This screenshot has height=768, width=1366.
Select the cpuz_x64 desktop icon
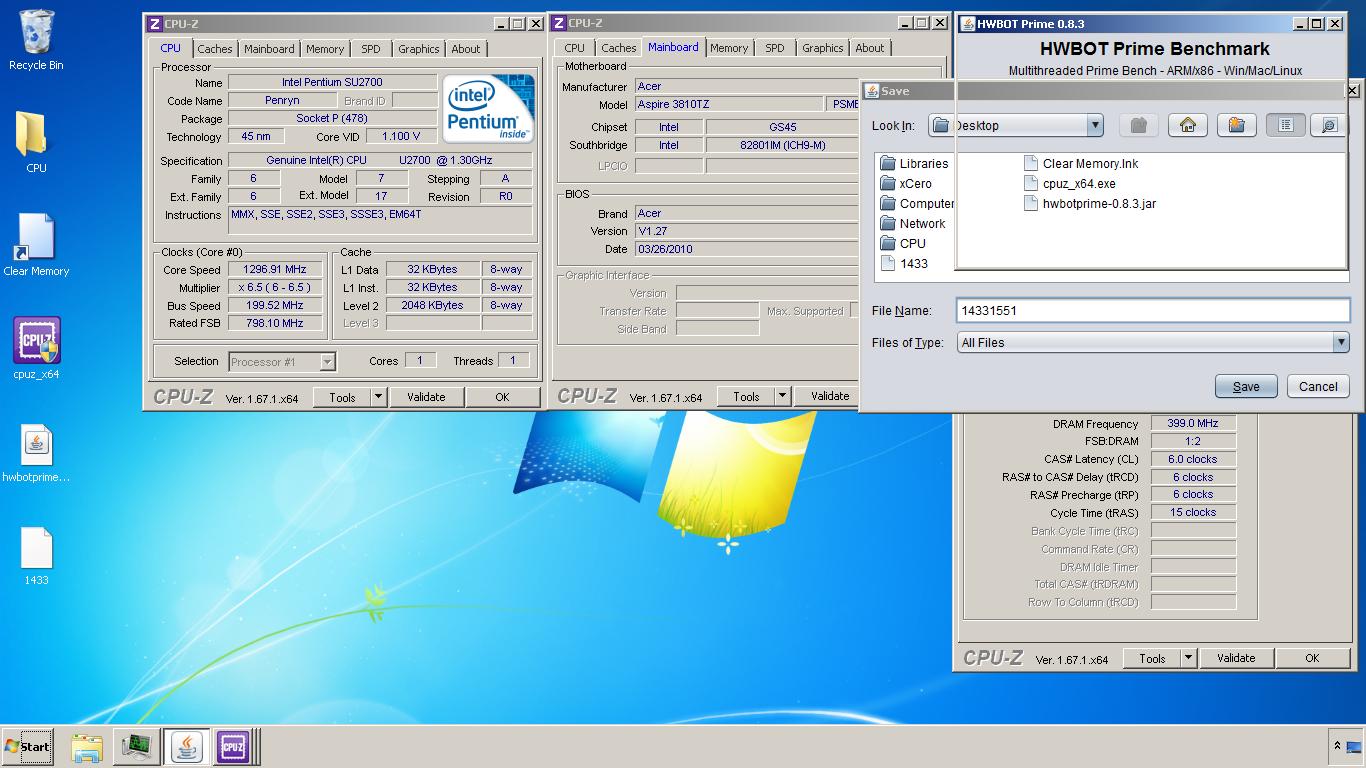point(36,348)
